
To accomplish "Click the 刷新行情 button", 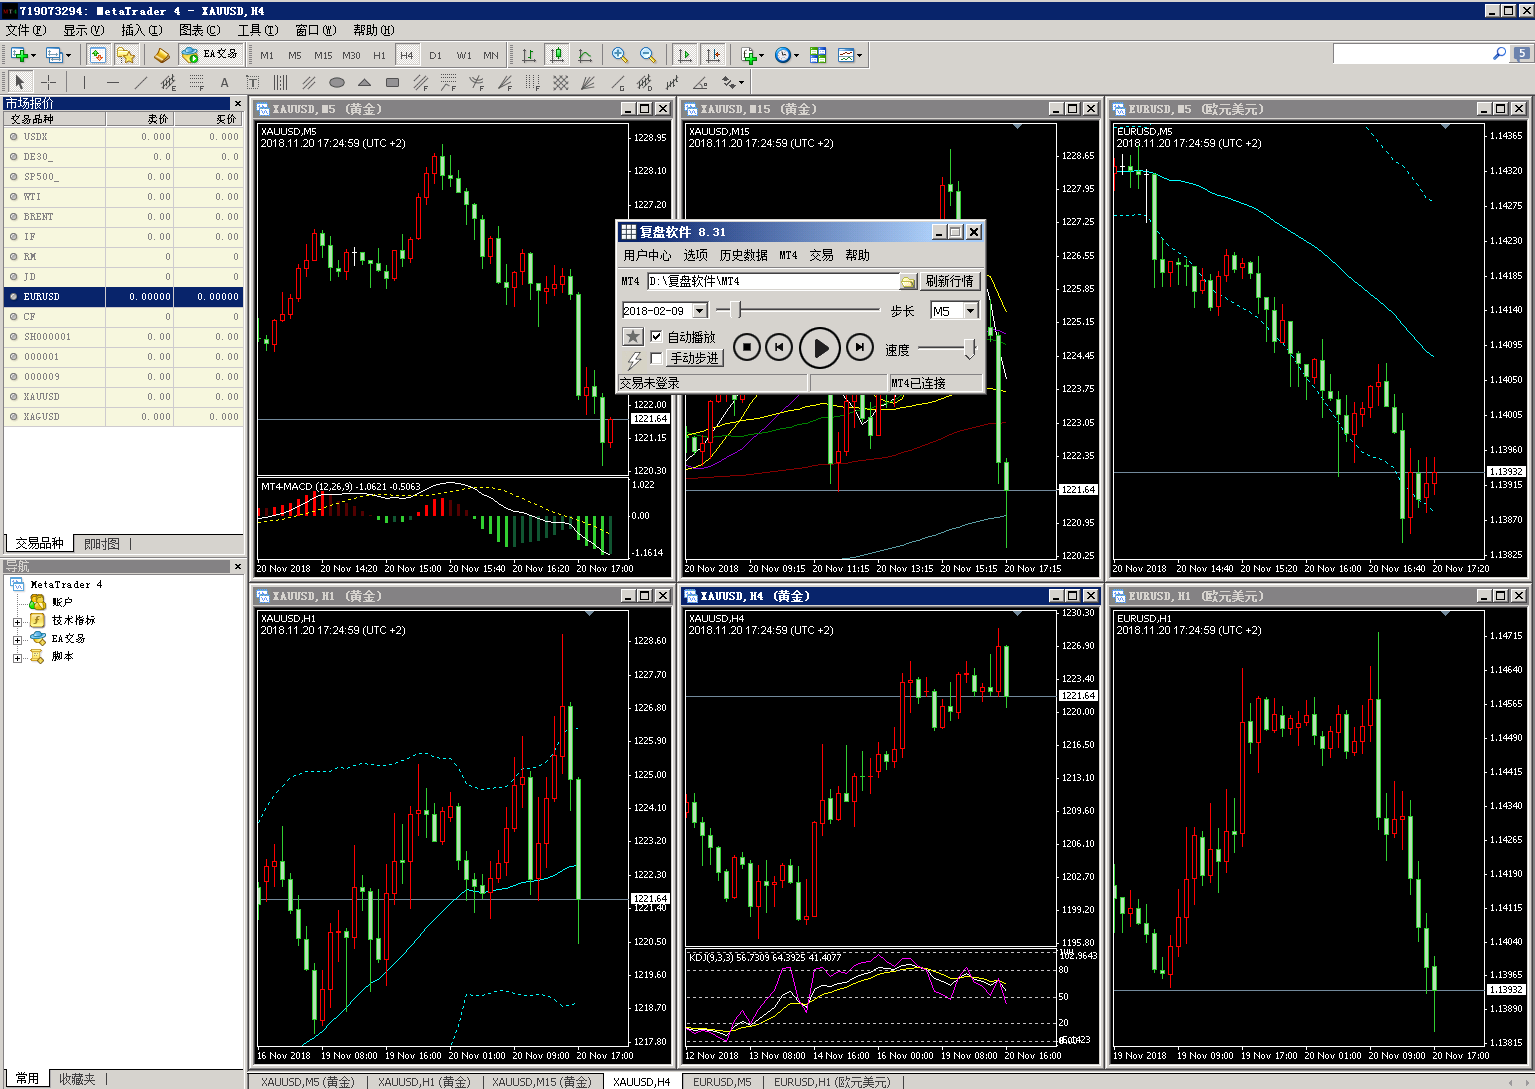I will tap(949, 282).
